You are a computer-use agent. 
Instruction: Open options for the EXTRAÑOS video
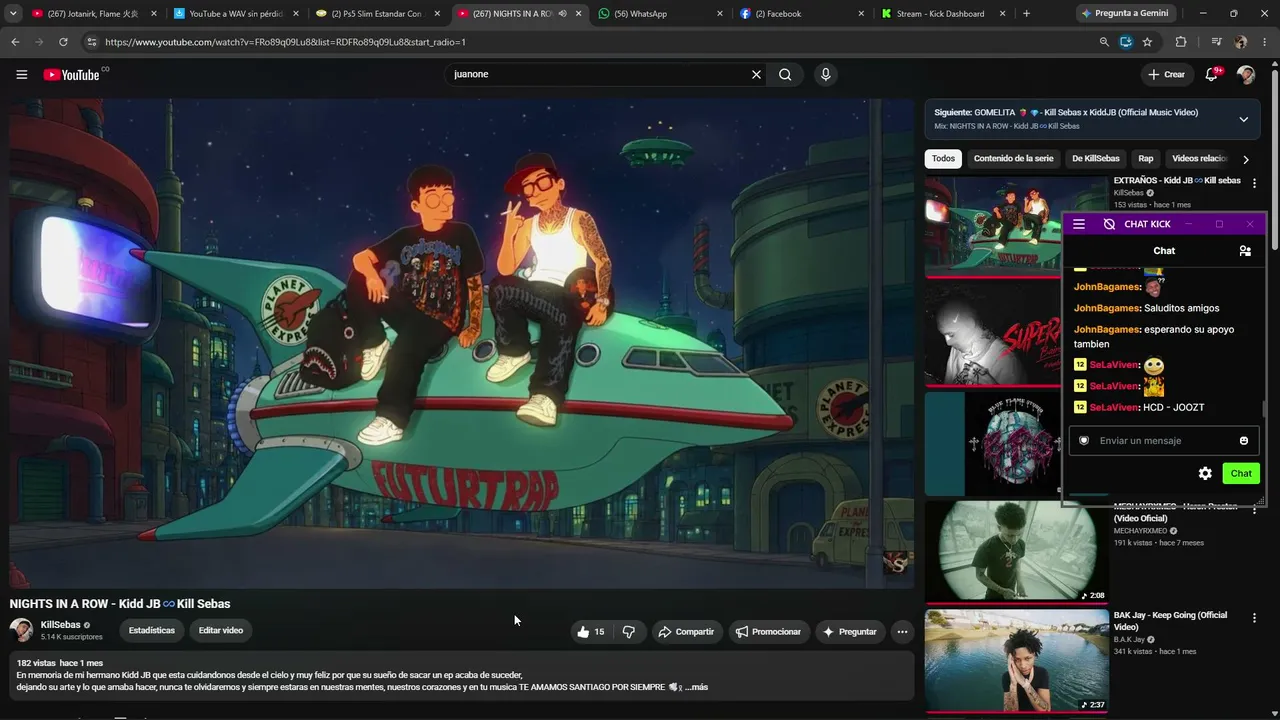click(1254, 183)
